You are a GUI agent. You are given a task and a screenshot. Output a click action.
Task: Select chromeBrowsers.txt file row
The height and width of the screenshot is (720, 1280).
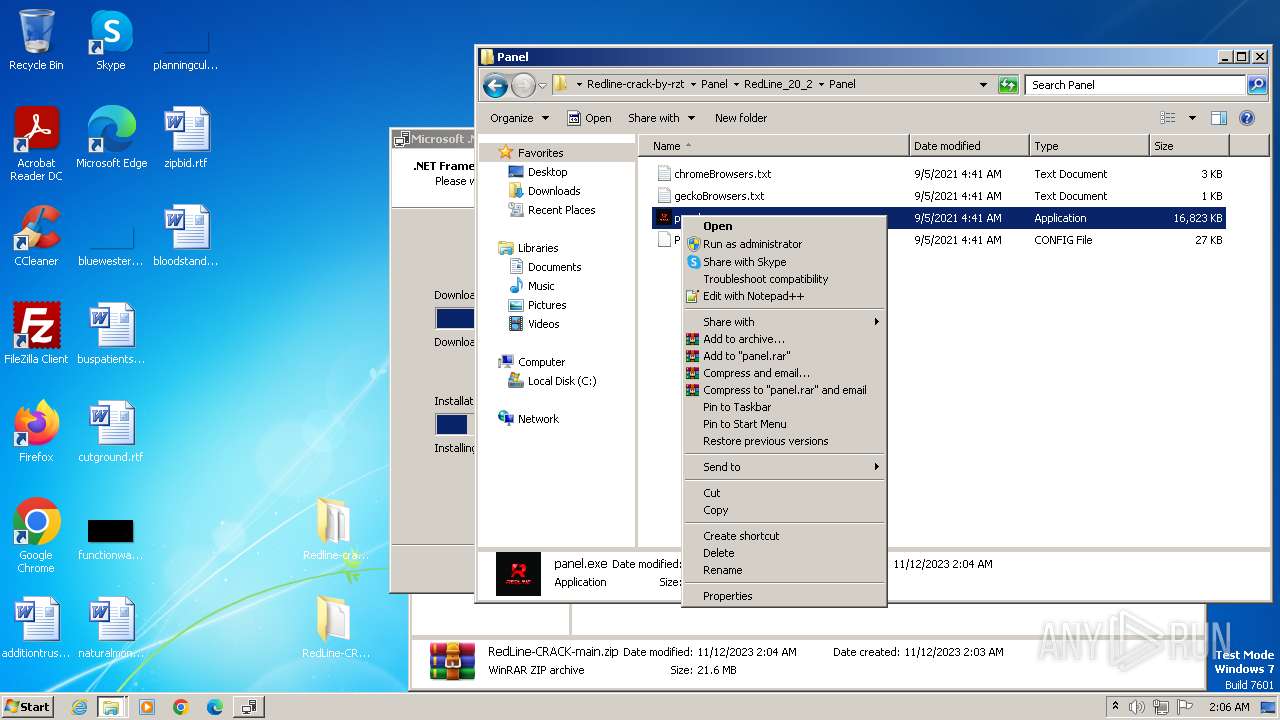pos(938,174)
